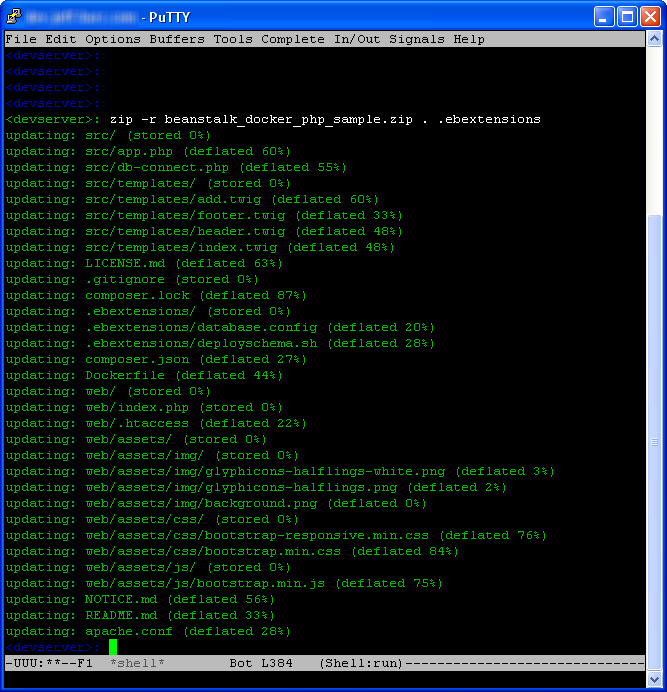Click the background.png output line
This screenshot has width=667, height=692.
coord(216,503)
